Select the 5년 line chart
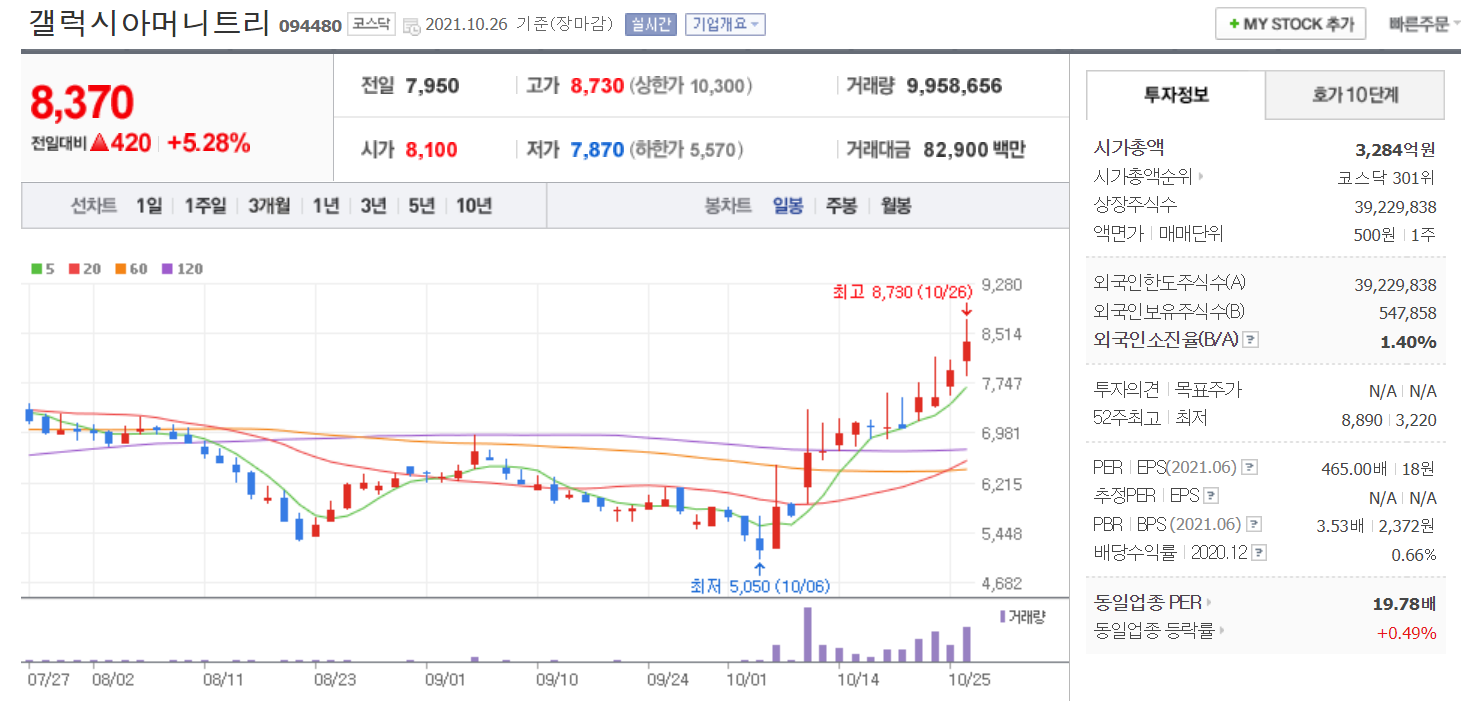Screen dimensions: 1475x701 click(422, 206)
